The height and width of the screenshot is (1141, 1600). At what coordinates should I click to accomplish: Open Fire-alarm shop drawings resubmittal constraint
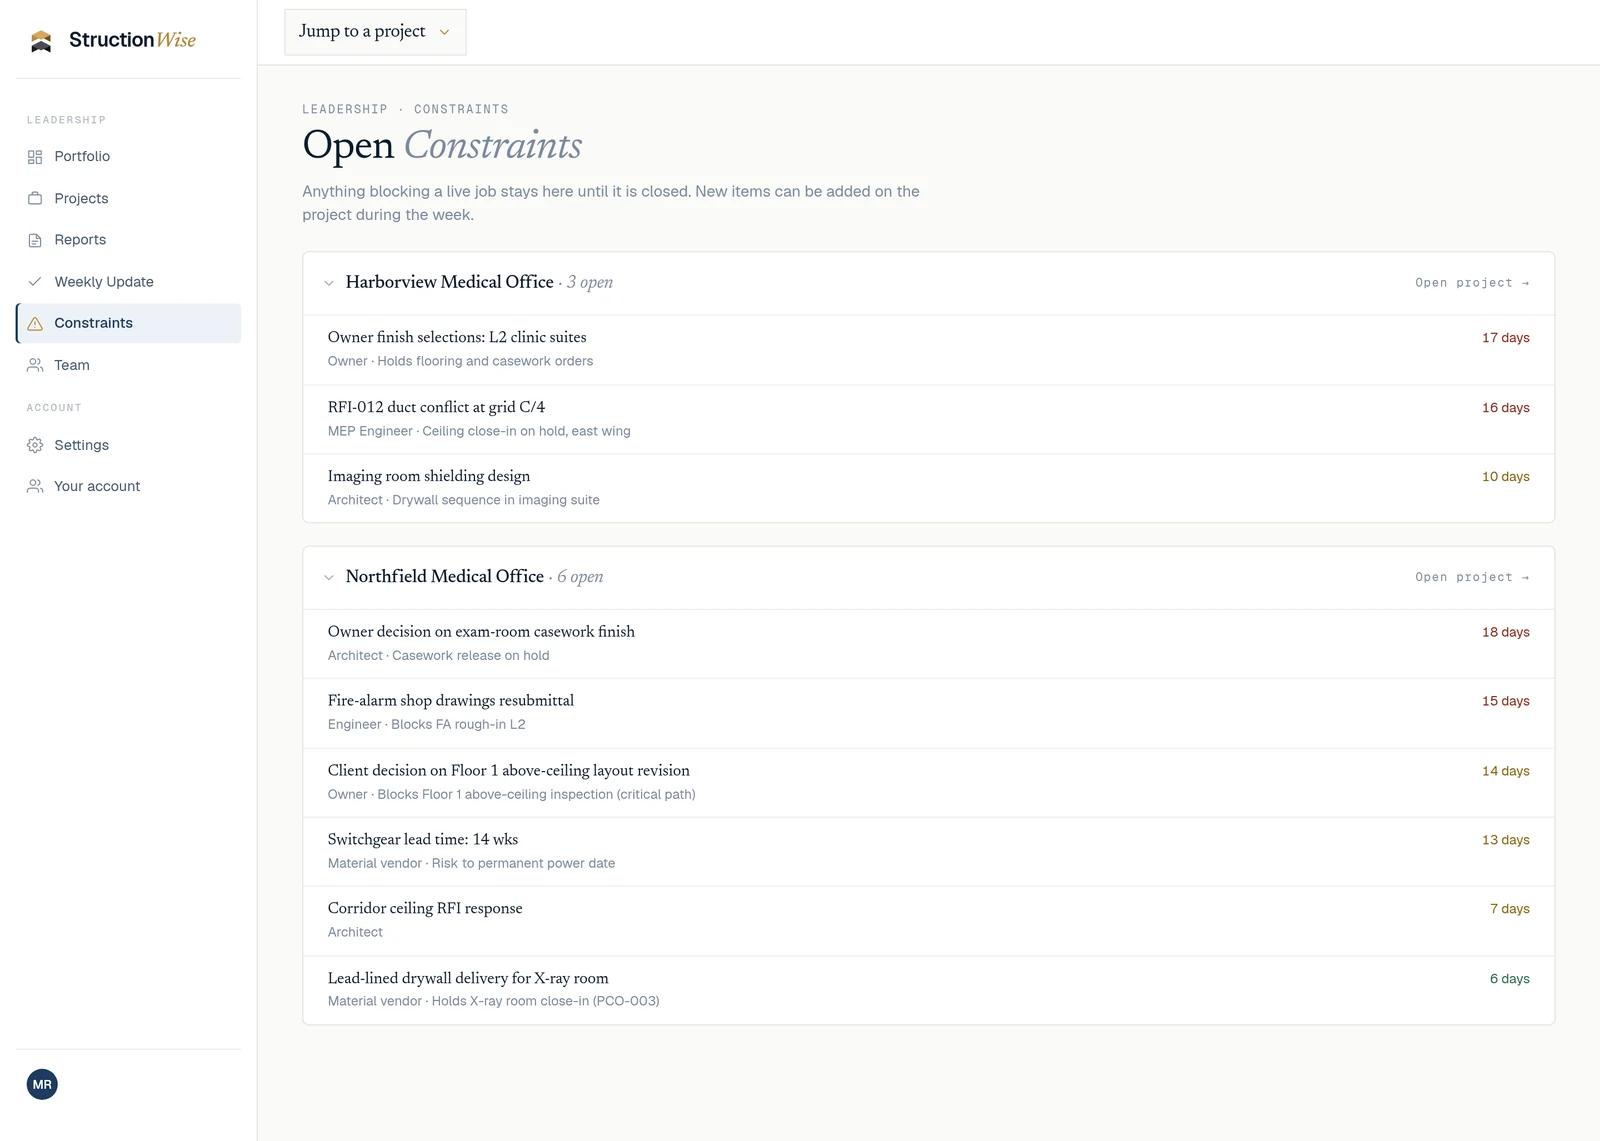click(x=928, y=713)
